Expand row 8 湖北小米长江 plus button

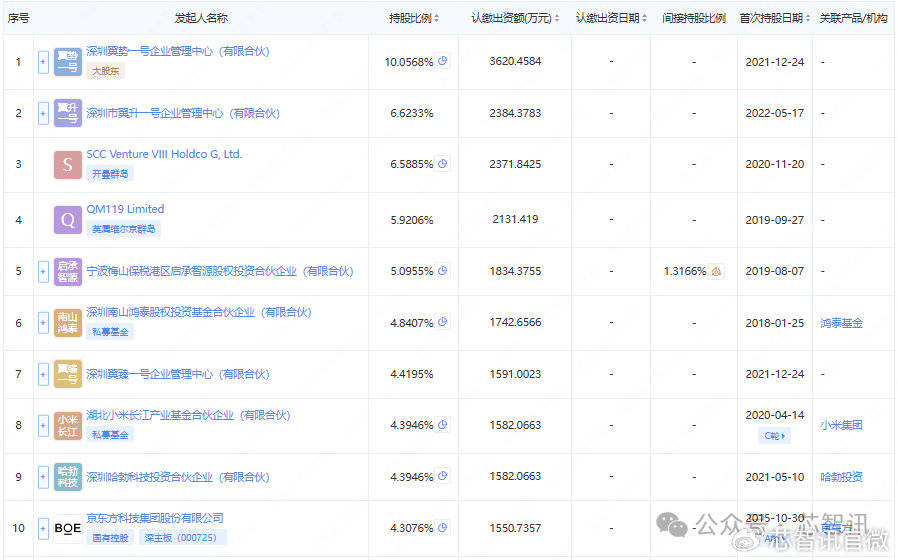[43, 425]
